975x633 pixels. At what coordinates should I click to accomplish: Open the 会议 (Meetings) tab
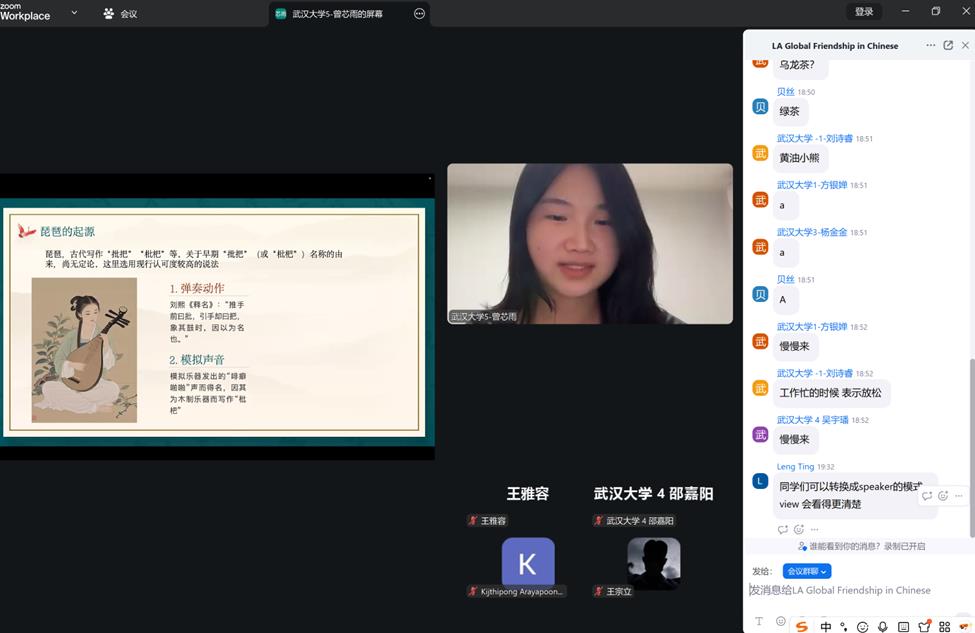pyautogui.click(x=120, y=14)
